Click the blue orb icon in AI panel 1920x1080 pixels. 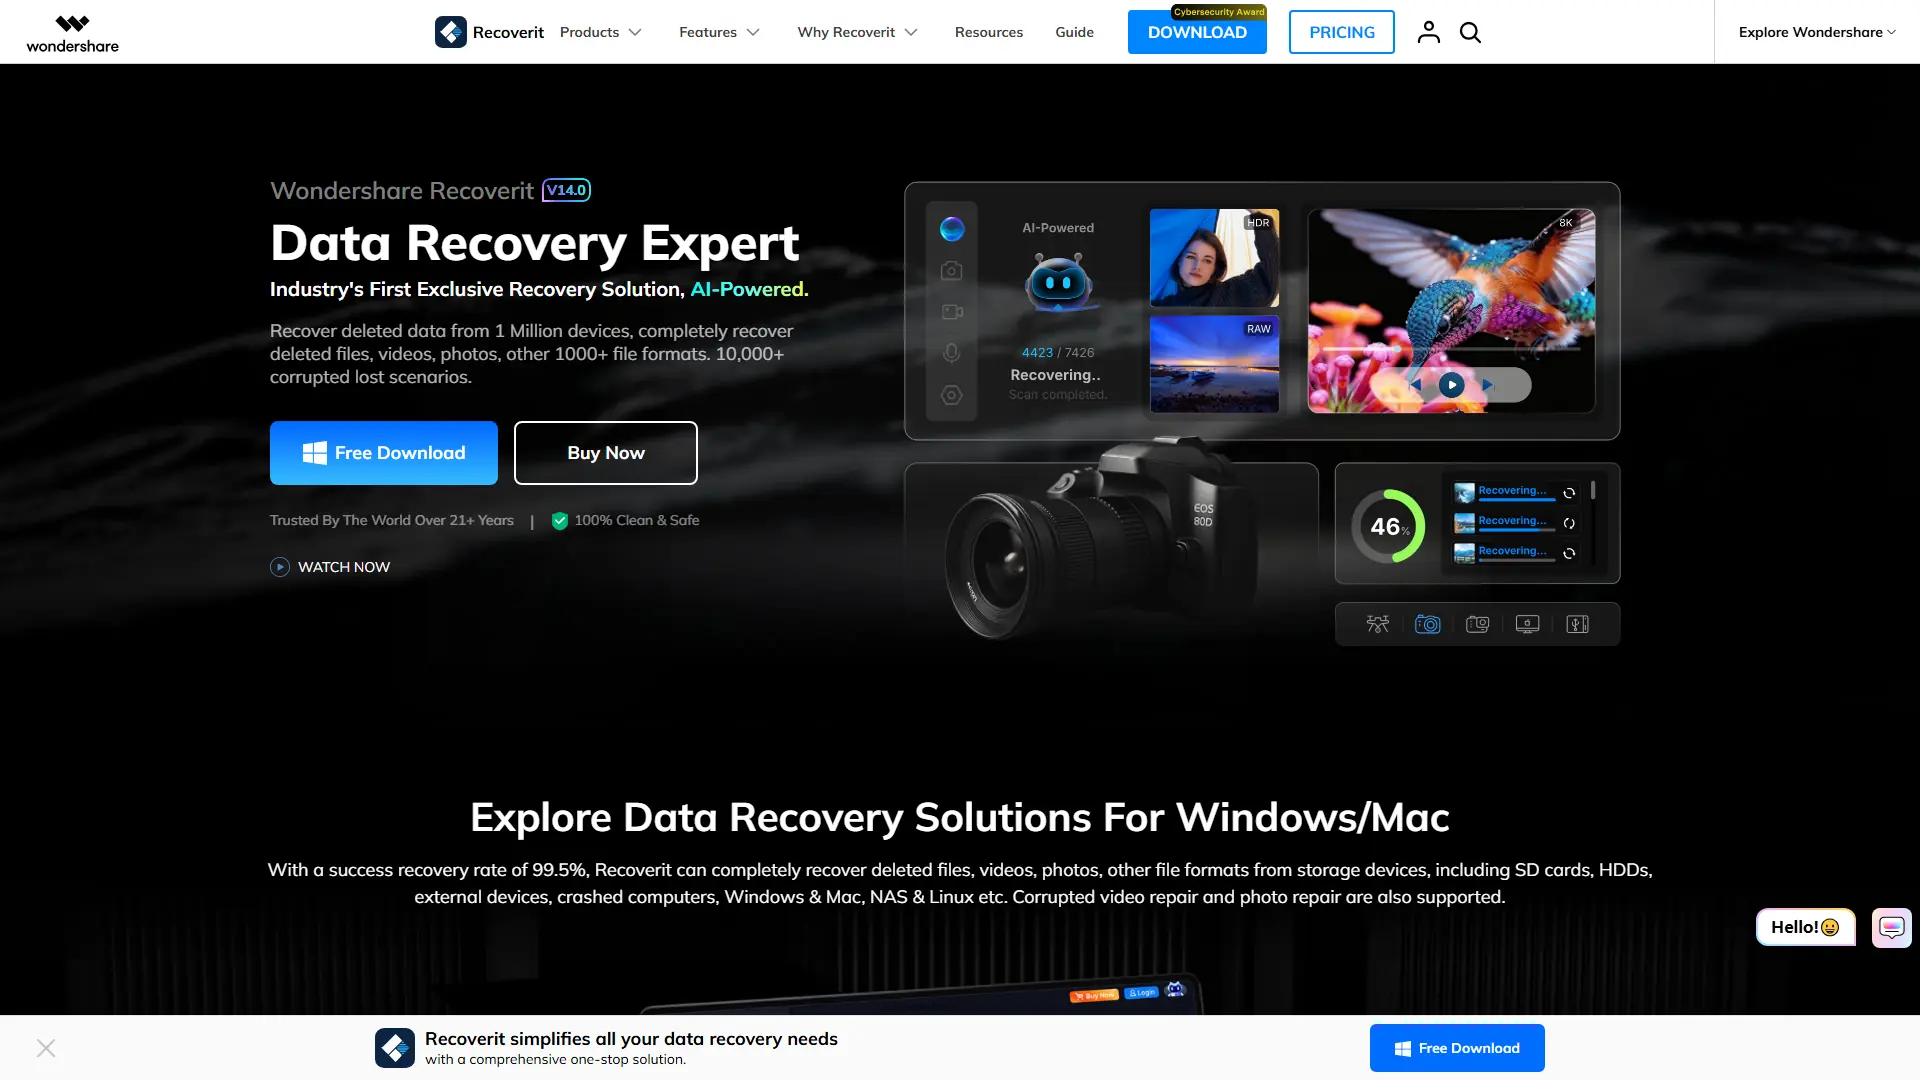pos(952,229)
